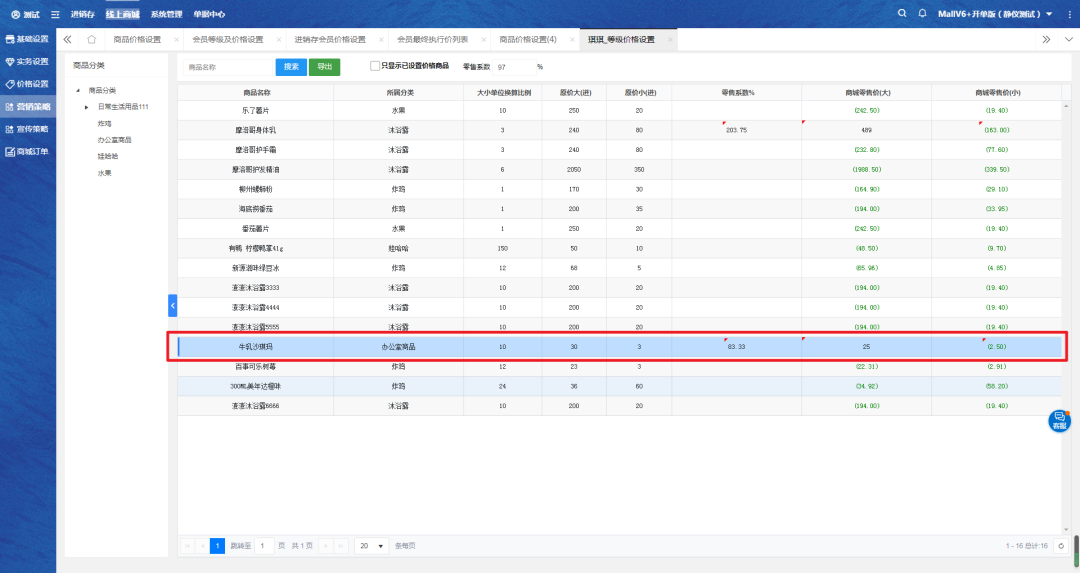Open the MallV6+开单版 account dropdown

(x=994, y=14)
